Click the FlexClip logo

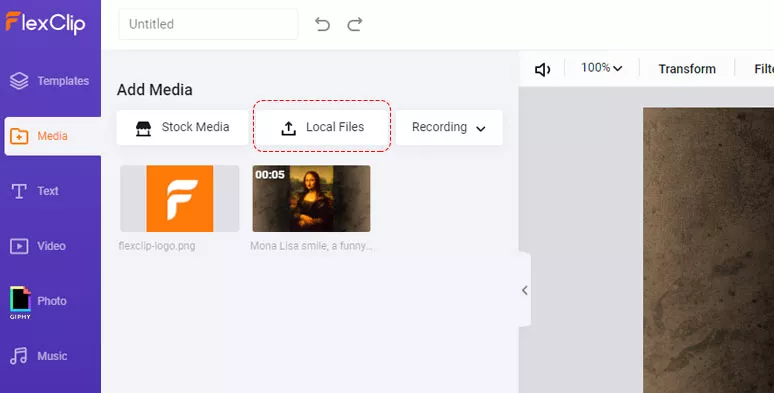pyautogui.click(x=45, y=23)
